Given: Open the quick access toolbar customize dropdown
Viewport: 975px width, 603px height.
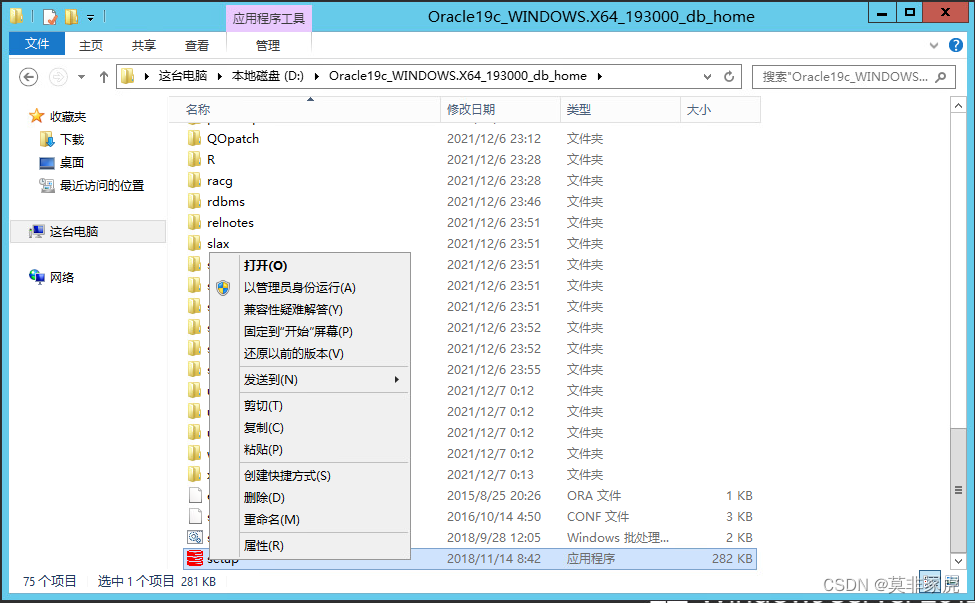Looking at the screenshot, I should pyautogui.click(x=90, y=17).
